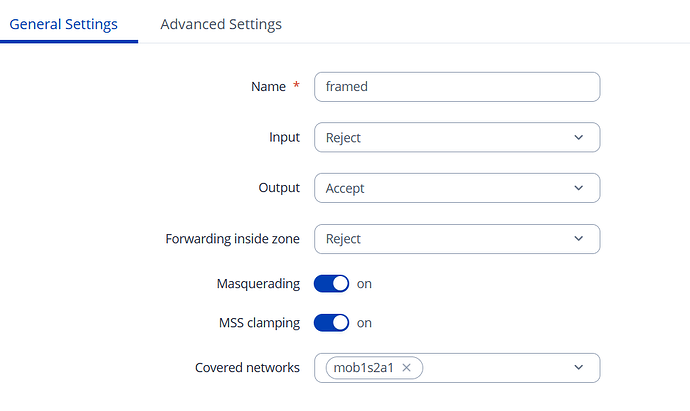Screen dimensions: 690x411
Task: Disable the Masquerading switch
Action: click(331, 283)
